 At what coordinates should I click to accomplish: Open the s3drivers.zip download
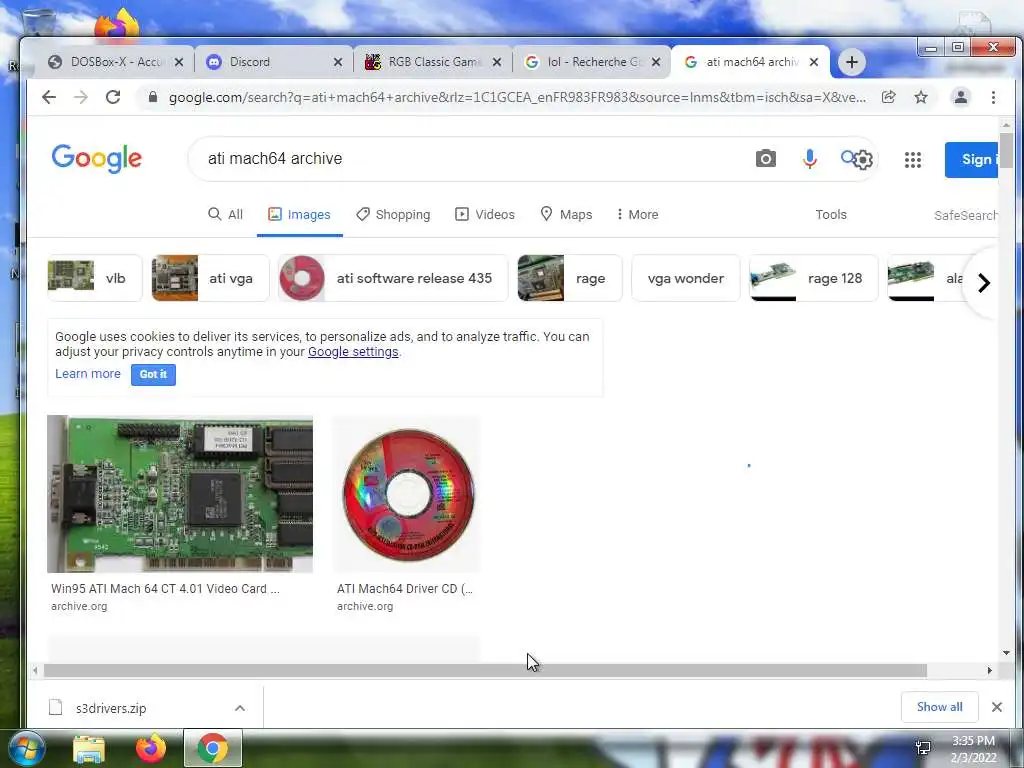[110, 708]
